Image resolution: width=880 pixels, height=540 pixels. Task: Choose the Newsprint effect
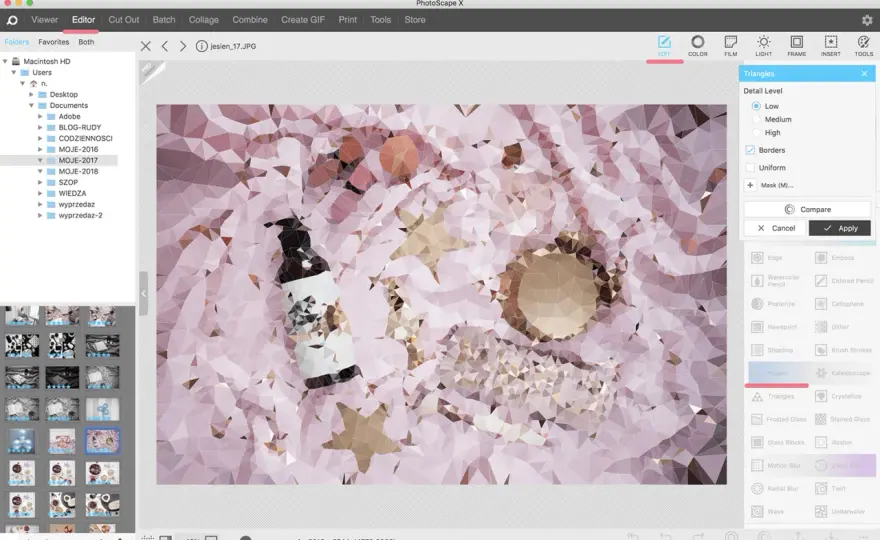point(774,327)
